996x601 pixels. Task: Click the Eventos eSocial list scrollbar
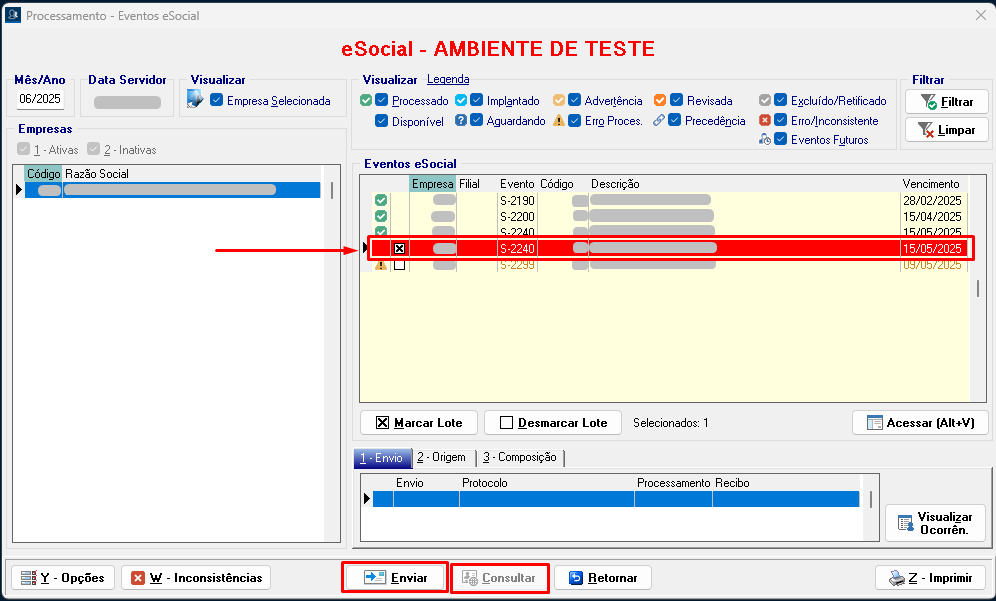click(978, 288)
